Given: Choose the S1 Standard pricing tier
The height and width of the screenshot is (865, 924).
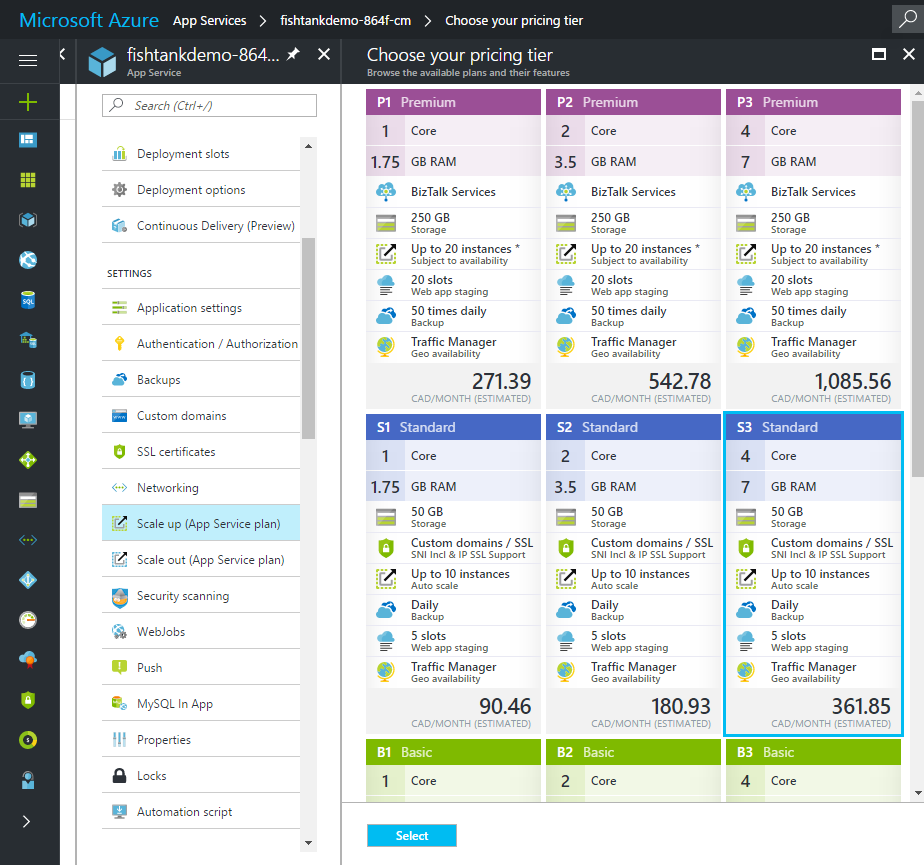Looking at the screenshot, I should (x=453, y=574).
